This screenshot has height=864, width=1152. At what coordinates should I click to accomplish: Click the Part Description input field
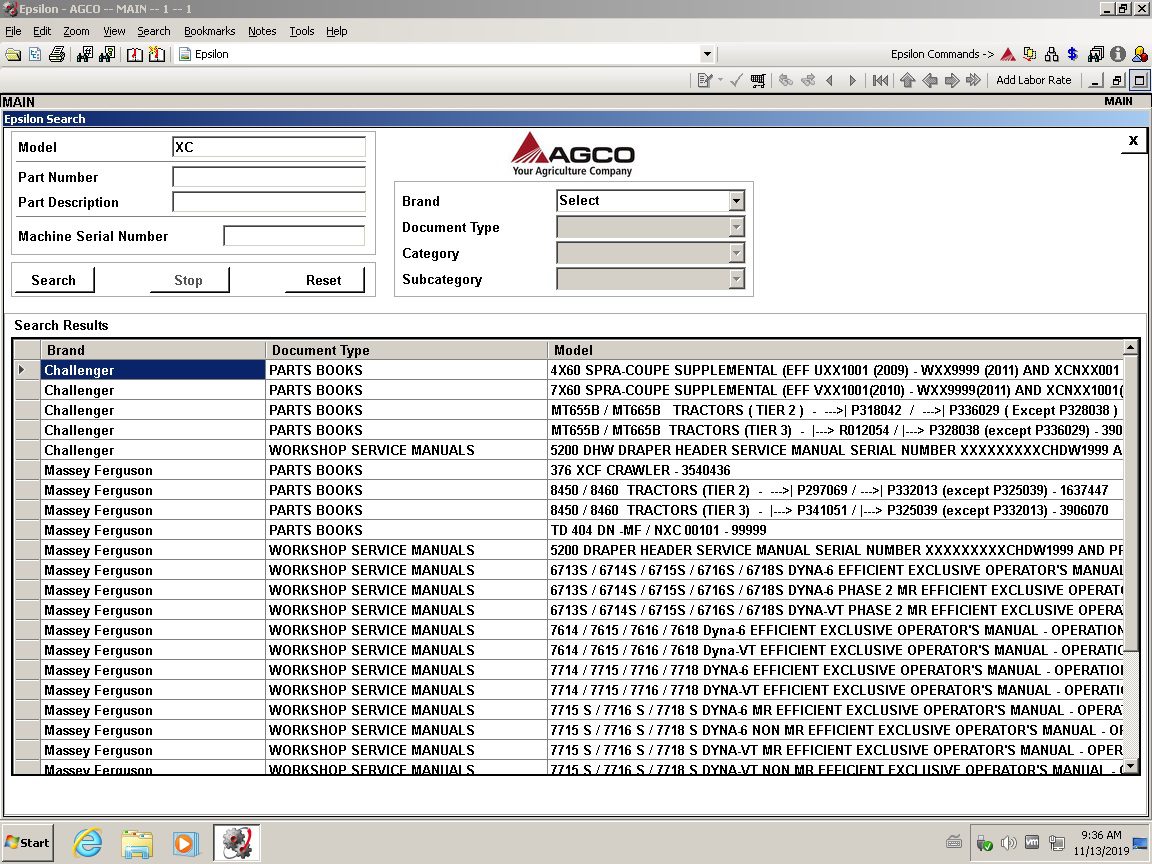[x=269, y=202]
